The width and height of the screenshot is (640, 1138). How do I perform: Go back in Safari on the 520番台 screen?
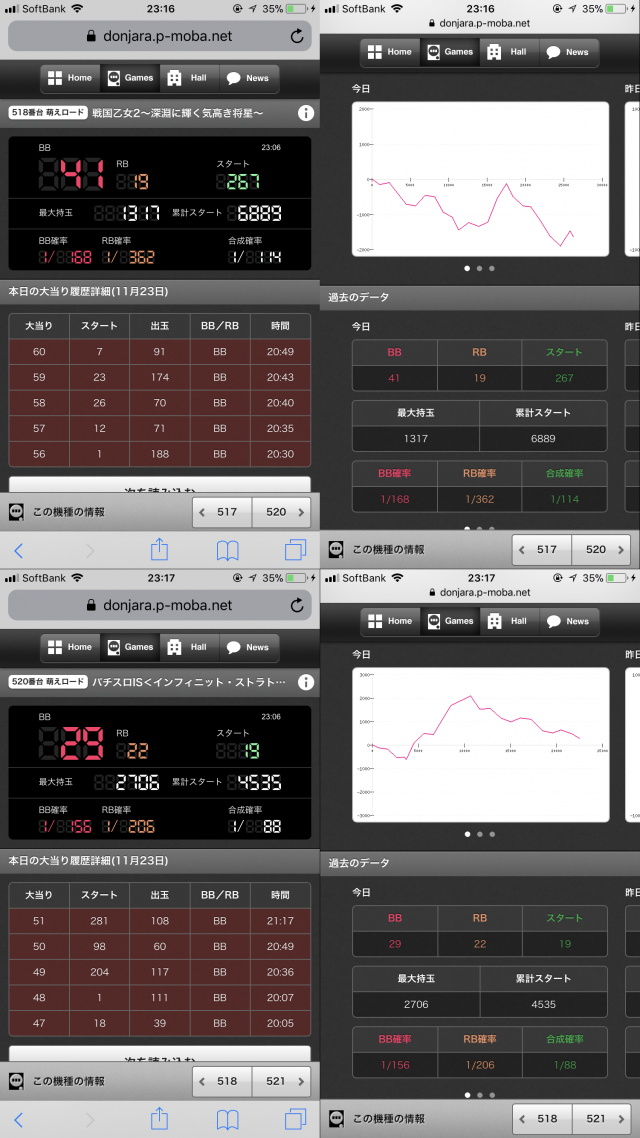(18, 1119)
